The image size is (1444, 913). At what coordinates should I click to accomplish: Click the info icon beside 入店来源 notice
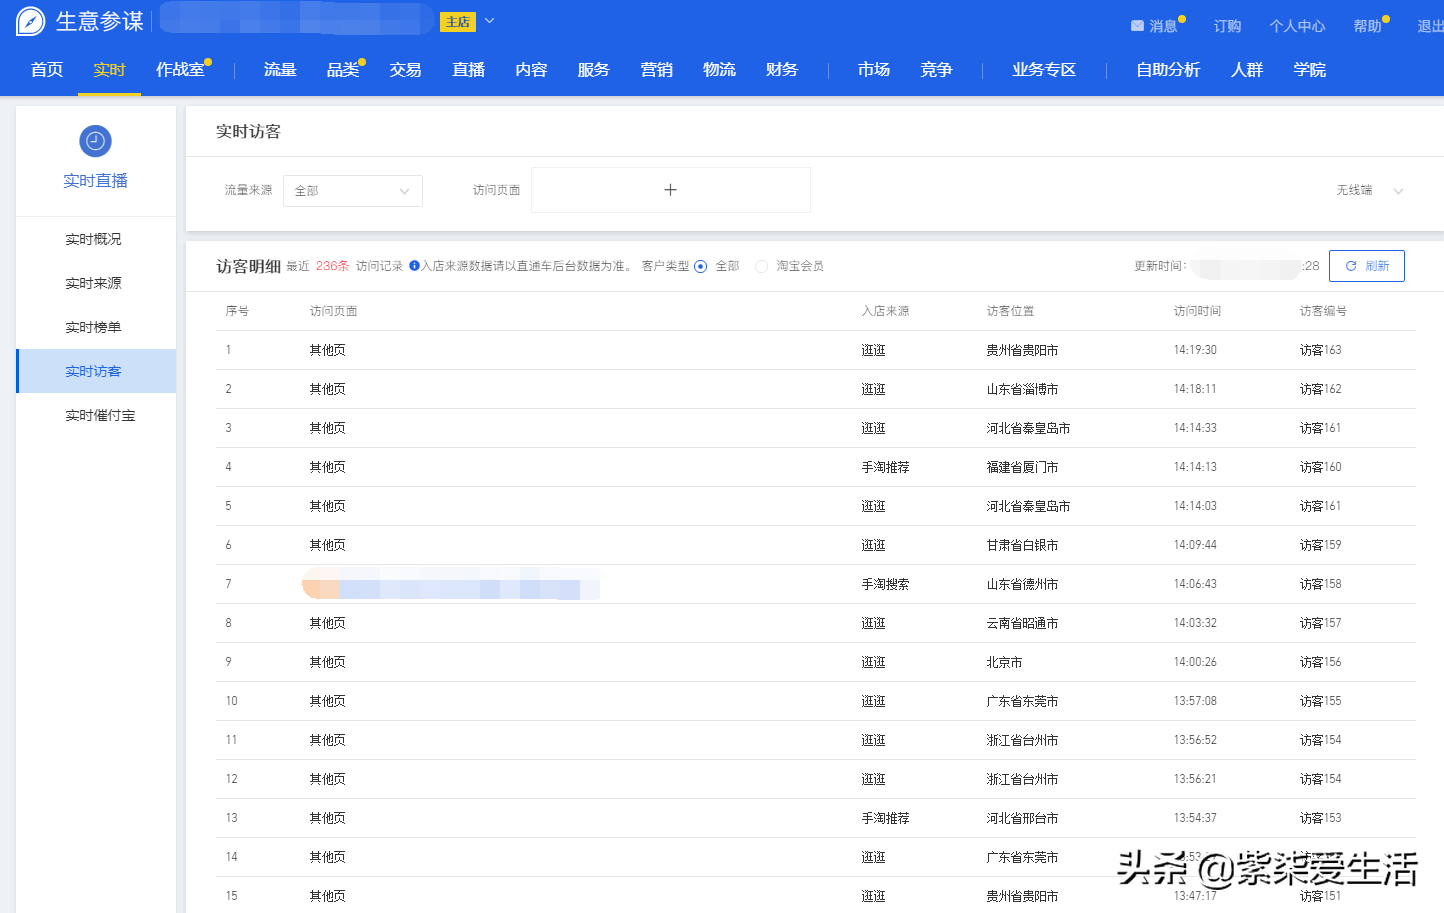(414, 266)
